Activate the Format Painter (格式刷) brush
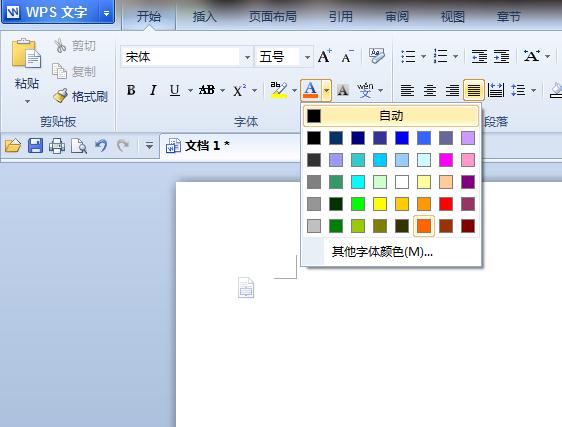Image resolution: width=562 pixels, height=427 pixels. point(61,95)
